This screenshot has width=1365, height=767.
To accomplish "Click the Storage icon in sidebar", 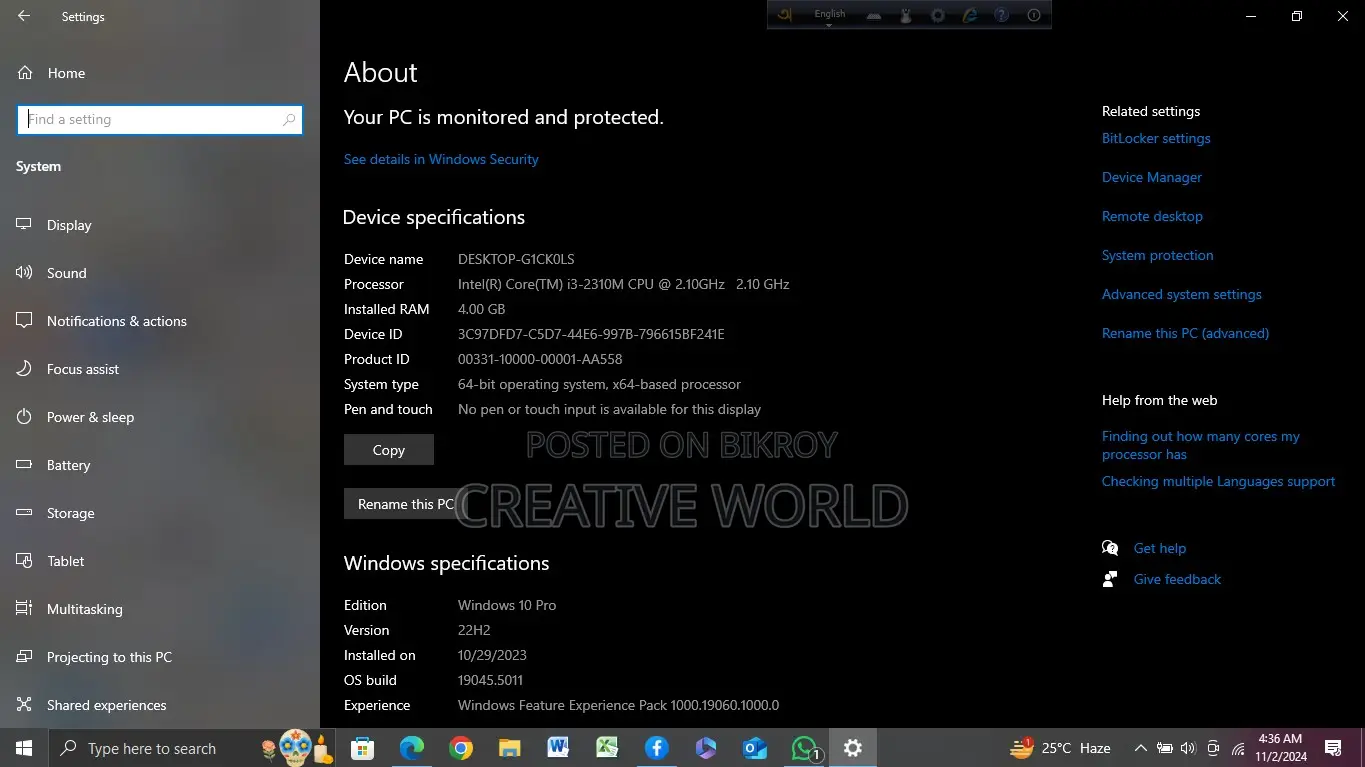I will (x=25, y=513).
